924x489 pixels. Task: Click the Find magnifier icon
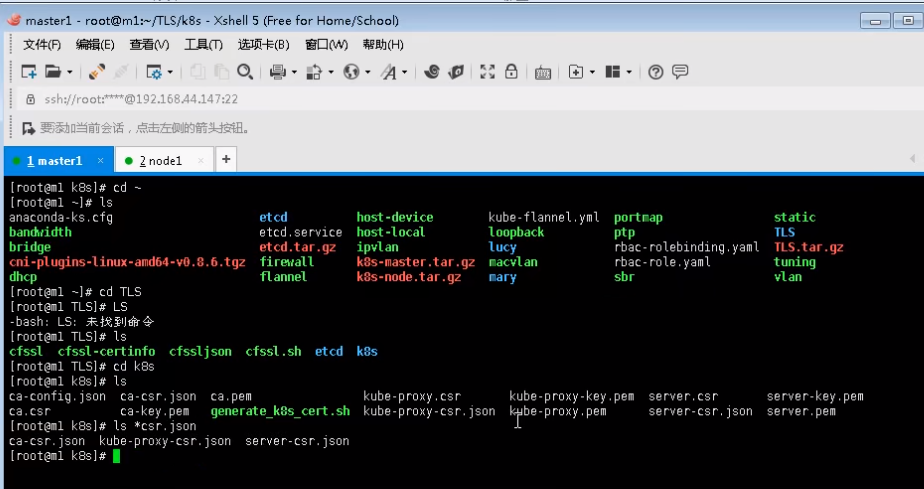click(x=245, y=72)
